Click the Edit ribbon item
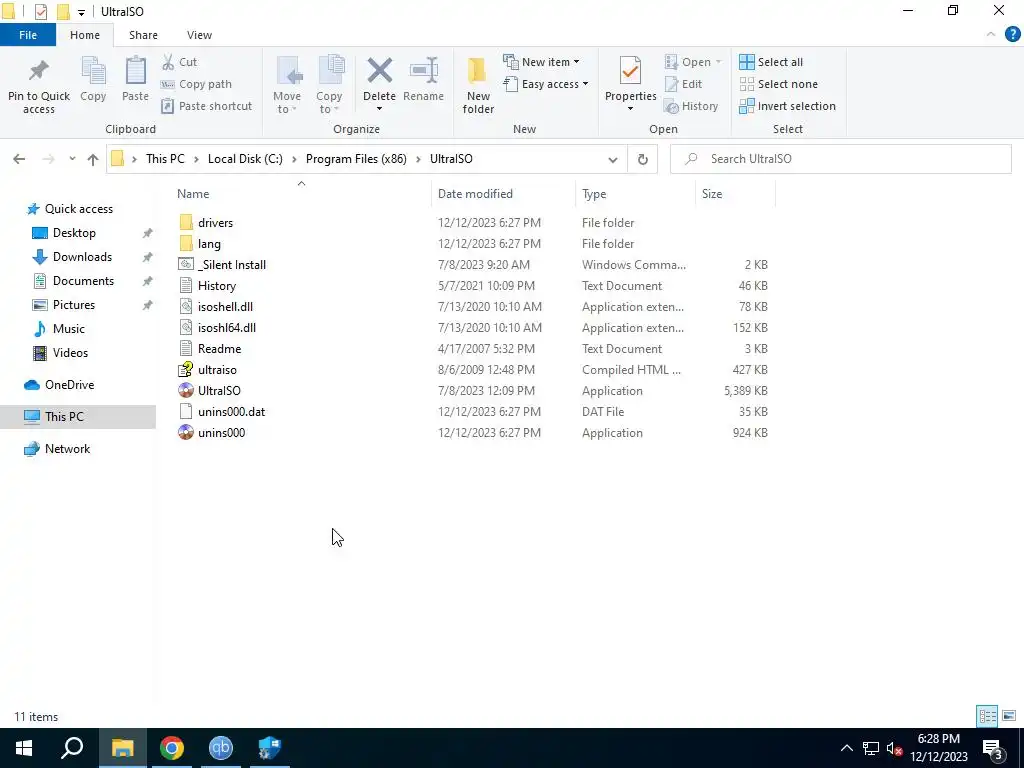Viewport: 1024px width, 768px height. (x=683, y=84)
